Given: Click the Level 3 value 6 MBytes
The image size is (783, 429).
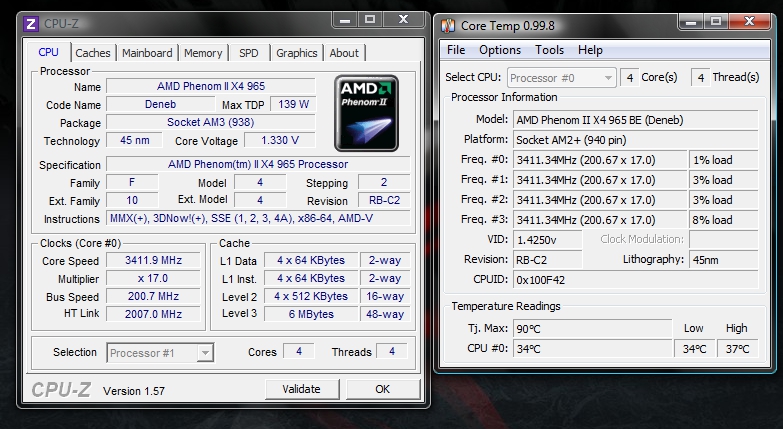Looking at the screenshot, I should pos(311,314).
